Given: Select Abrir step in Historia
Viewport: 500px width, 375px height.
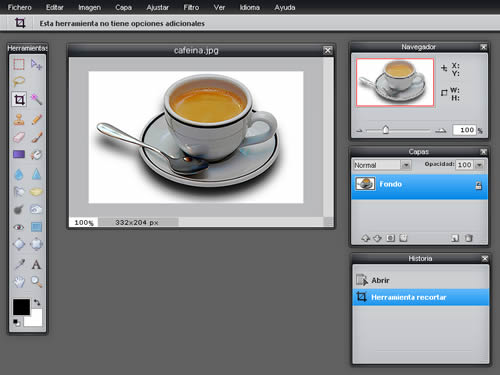Looking at the screenshot, I should tap(421, 280).
